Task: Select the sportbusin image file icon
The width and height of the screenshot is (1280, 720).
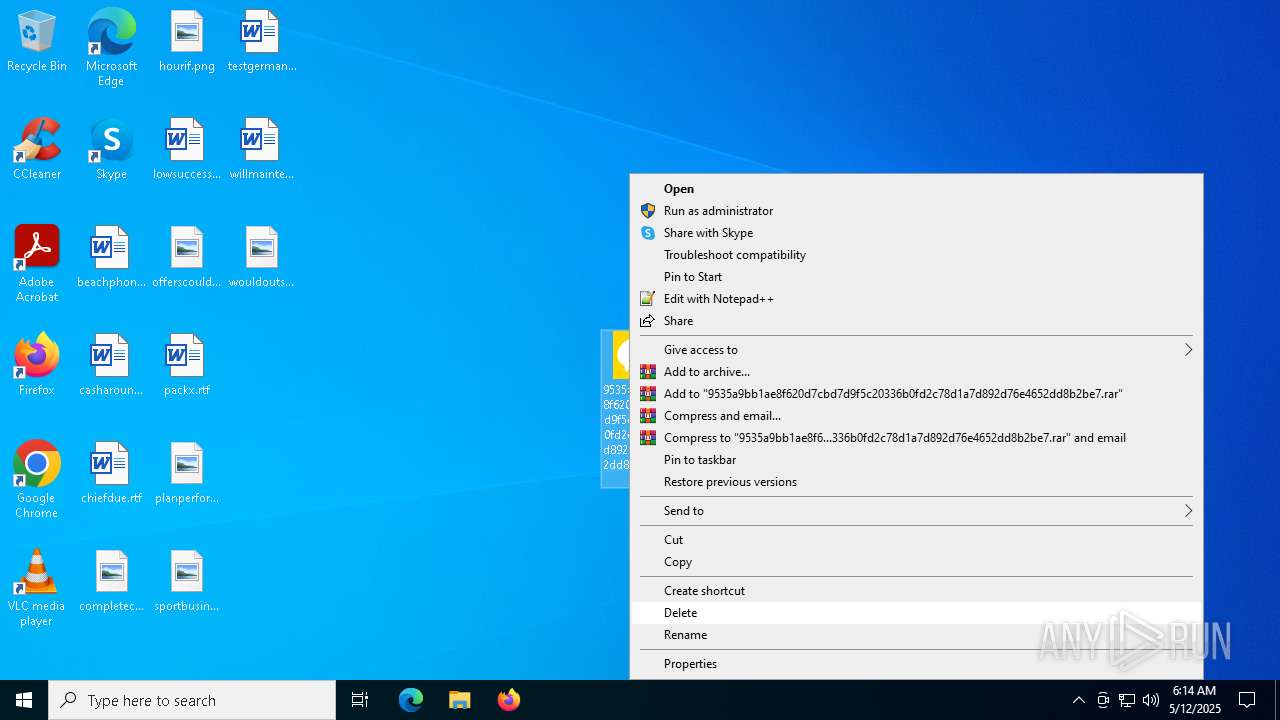Action: click(x=187, y=582)
